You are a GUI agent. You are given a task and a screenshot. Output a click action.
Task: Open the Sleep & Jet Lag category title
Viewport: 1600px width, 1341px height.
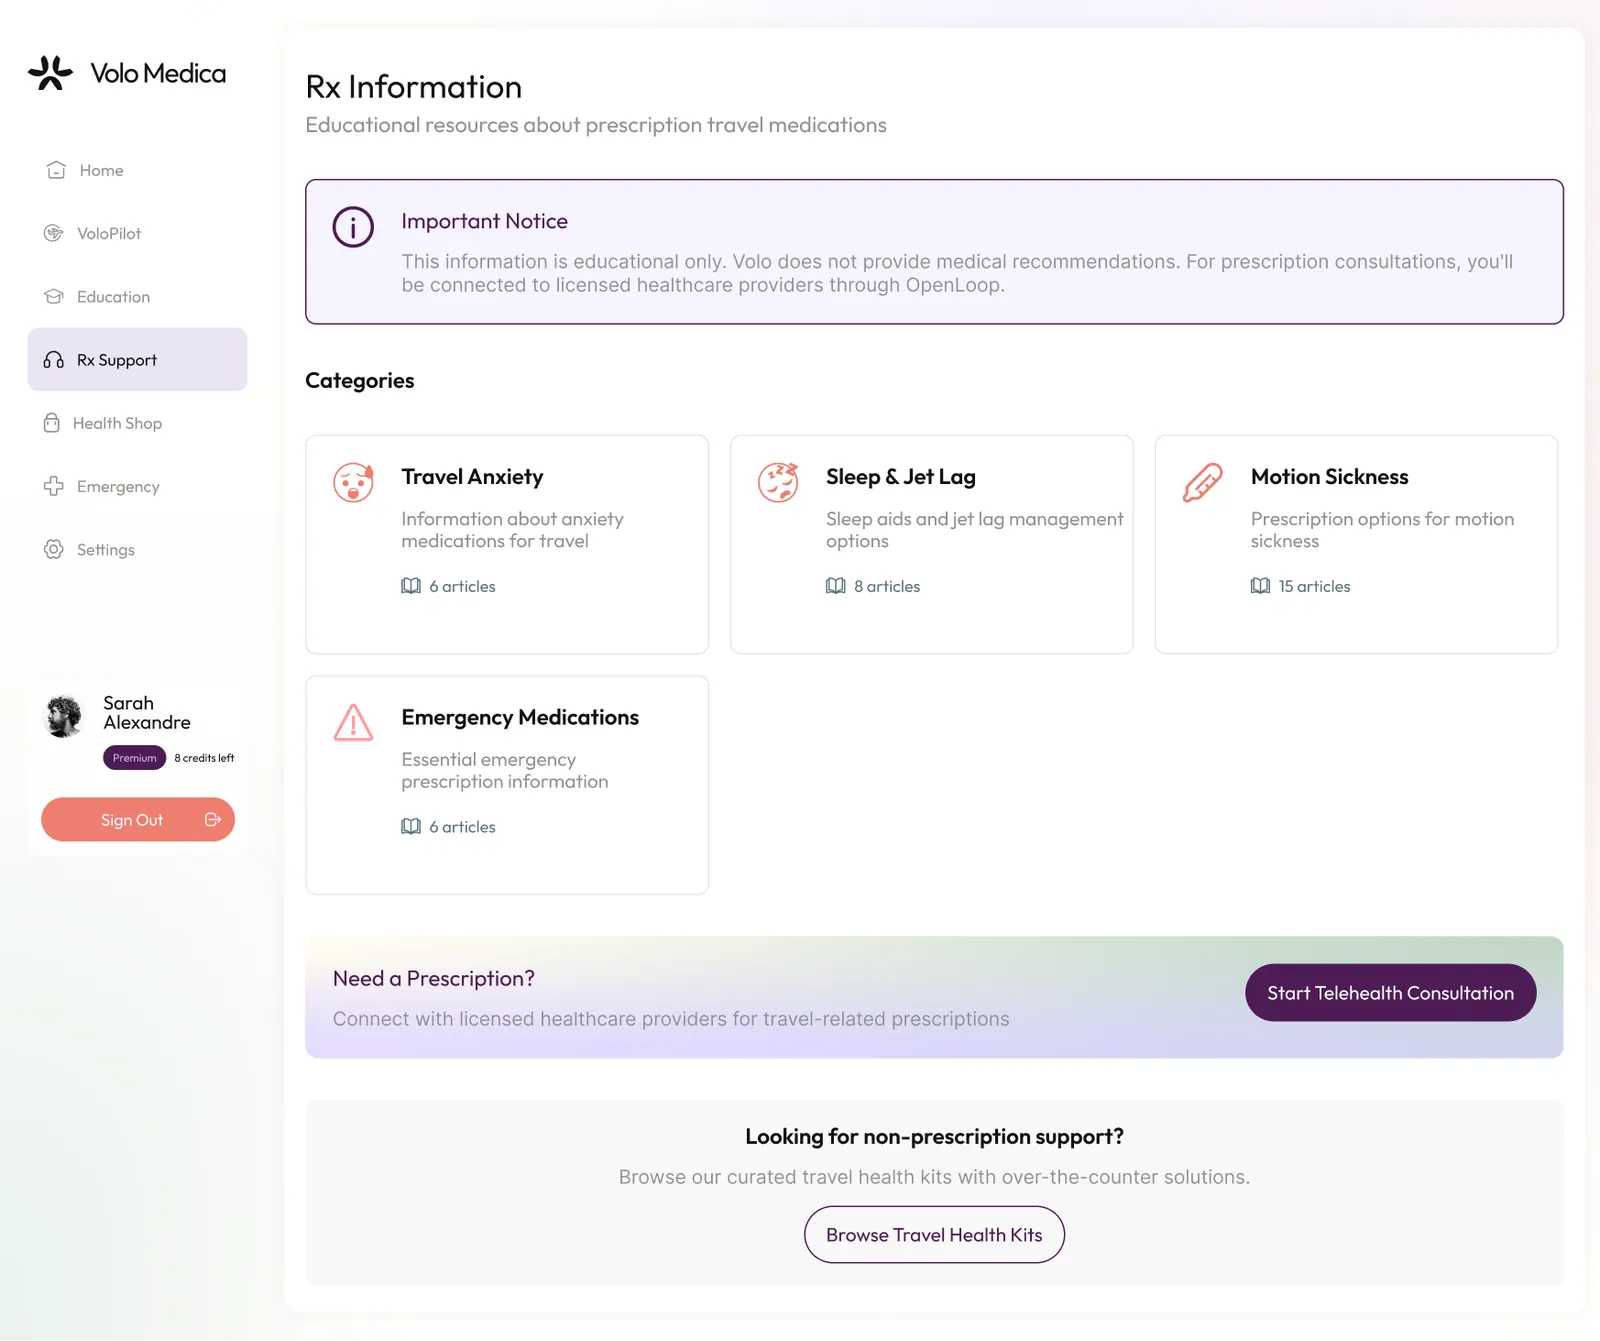pyautogui.click(x=901, y=477)
